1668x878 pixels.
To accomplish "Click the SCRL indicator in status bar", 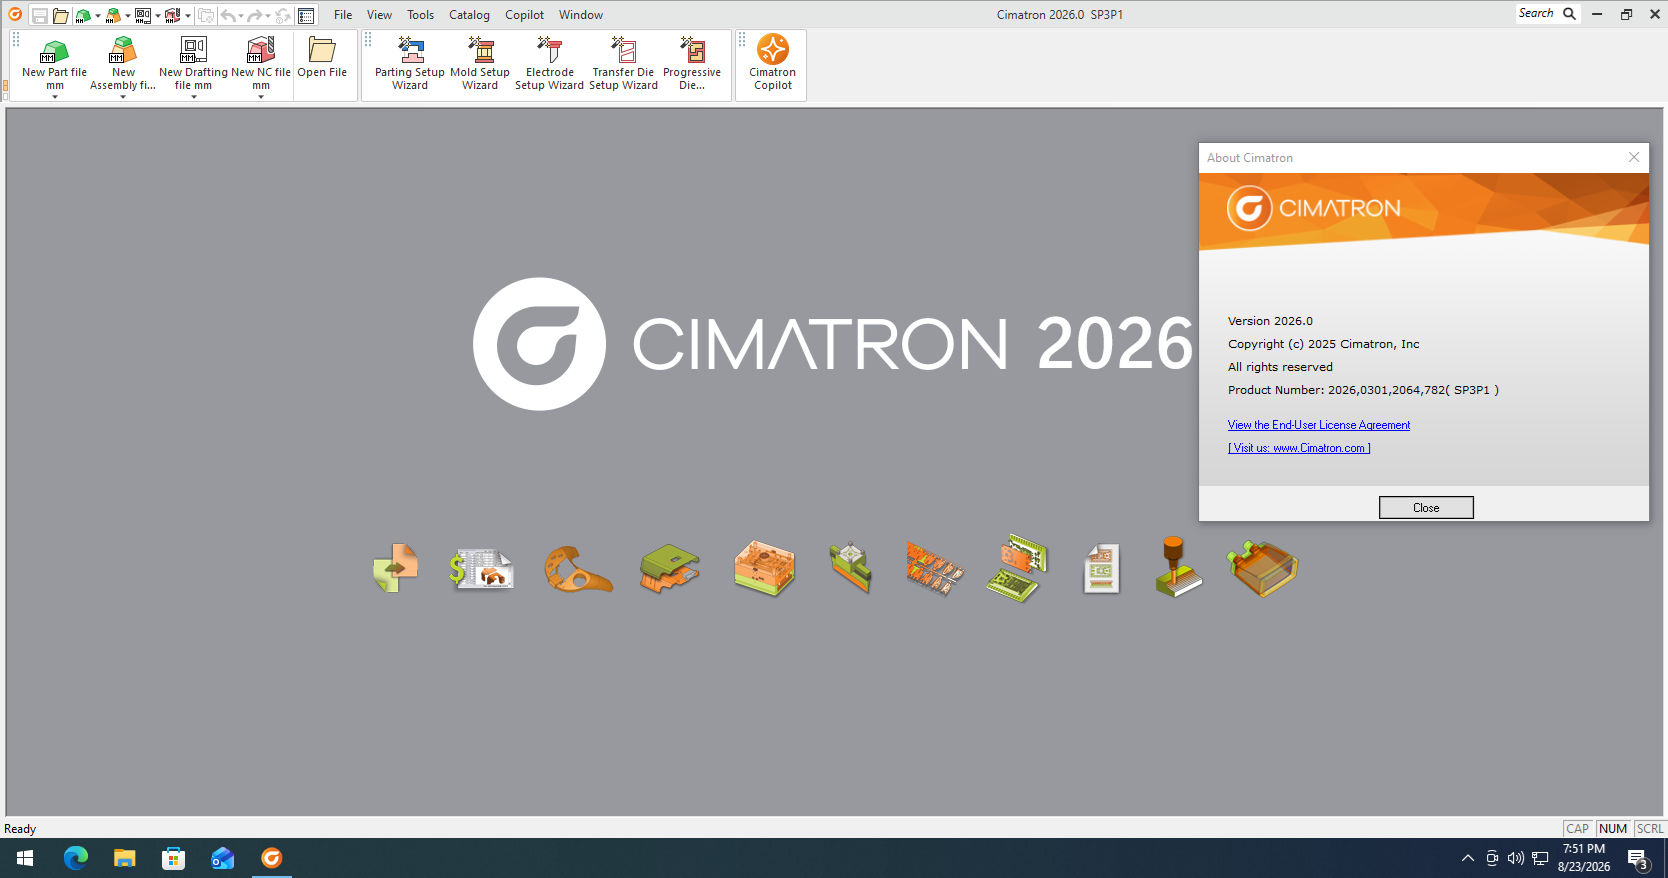I will (x=1650, y=829).
